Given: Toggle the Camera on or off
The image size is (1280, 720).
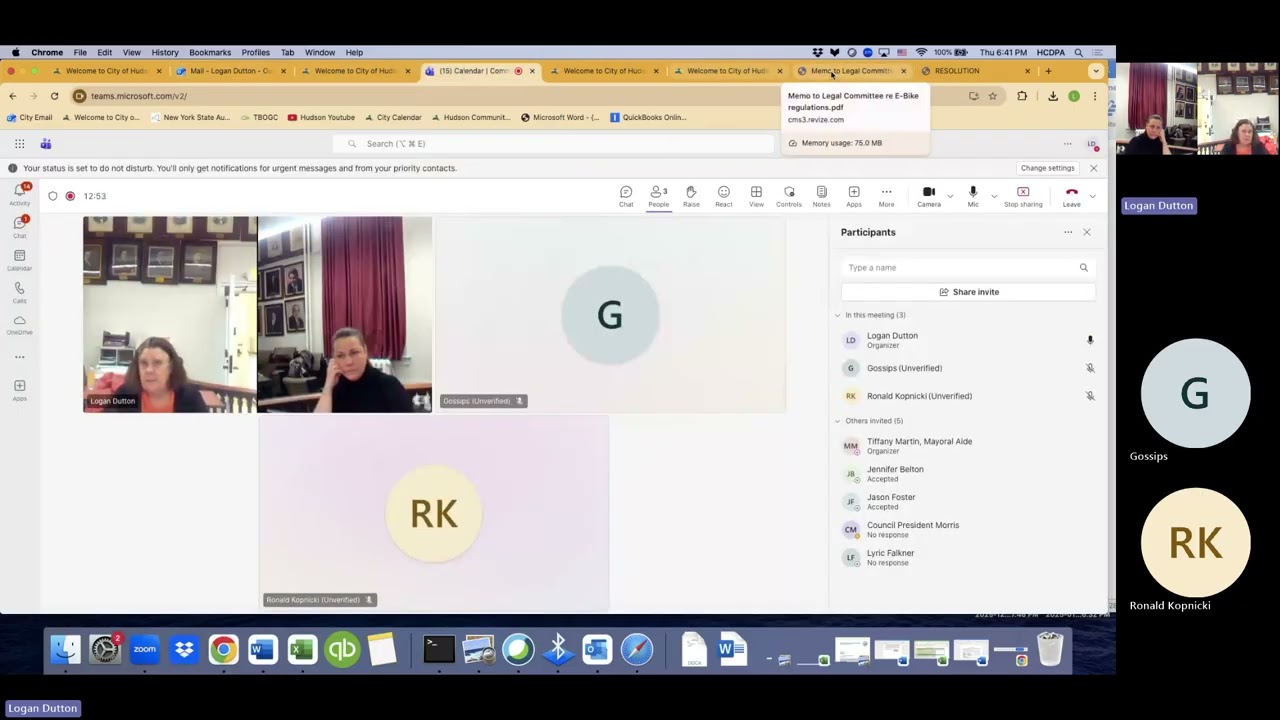Looking at the screenshot, I should [929, 196].
